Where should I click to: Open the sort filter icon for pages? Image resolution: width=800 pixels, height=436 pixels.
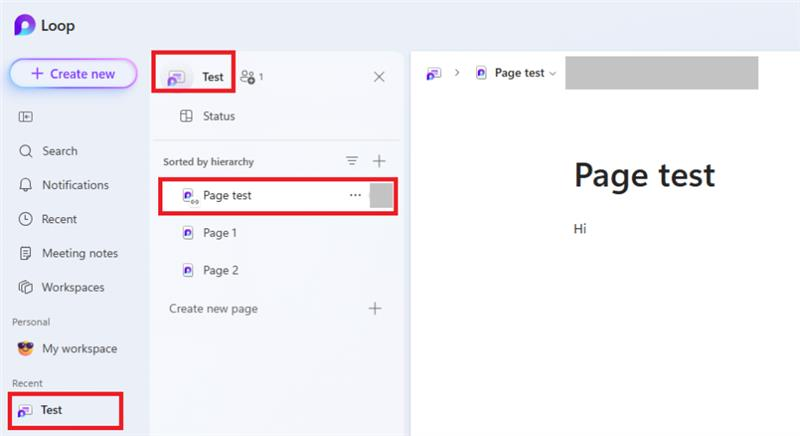pos(352,161)
